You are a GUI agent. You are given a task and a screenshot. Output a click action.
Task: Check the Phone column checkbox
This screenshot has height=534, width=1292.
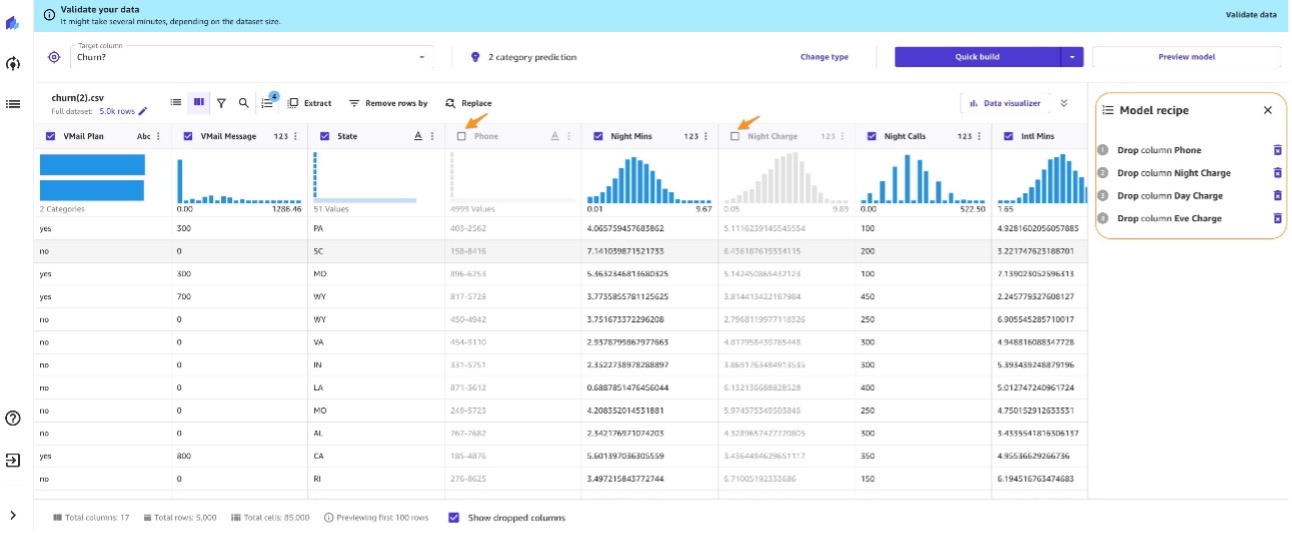pos(461,136)
